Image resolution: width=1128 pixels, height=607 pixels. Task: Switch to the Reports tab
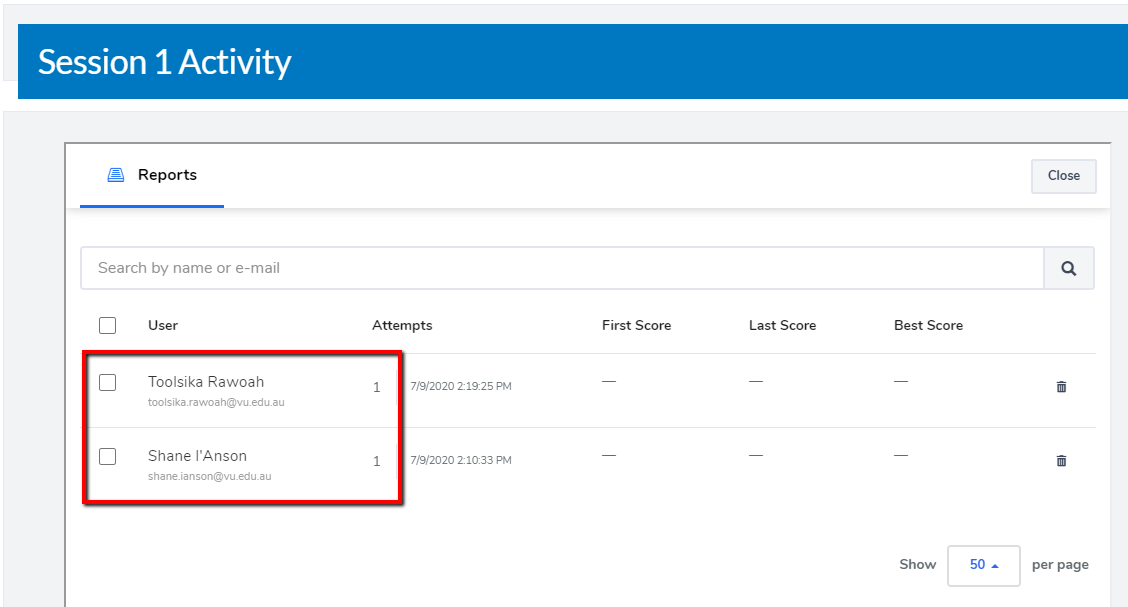pyautogui.click(x=152, y=175)
